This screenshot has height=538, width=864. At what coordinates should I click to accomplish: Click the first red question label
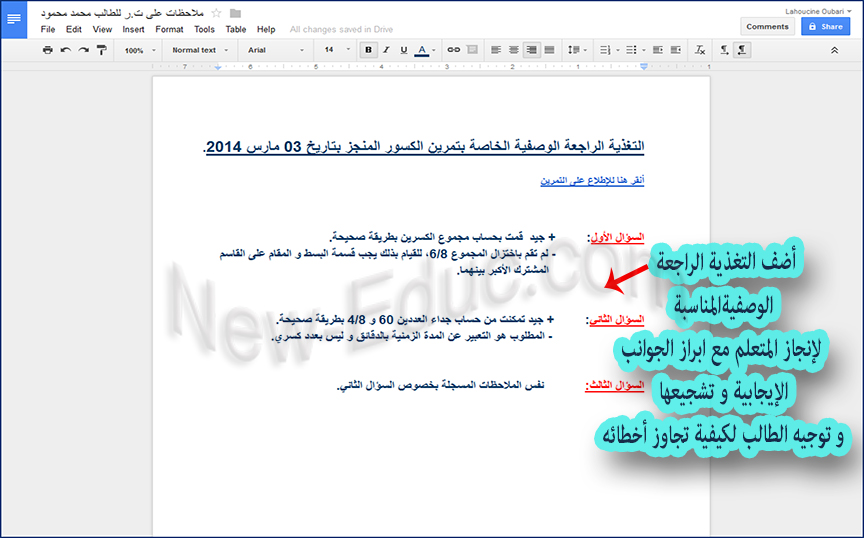coord(615,238)
